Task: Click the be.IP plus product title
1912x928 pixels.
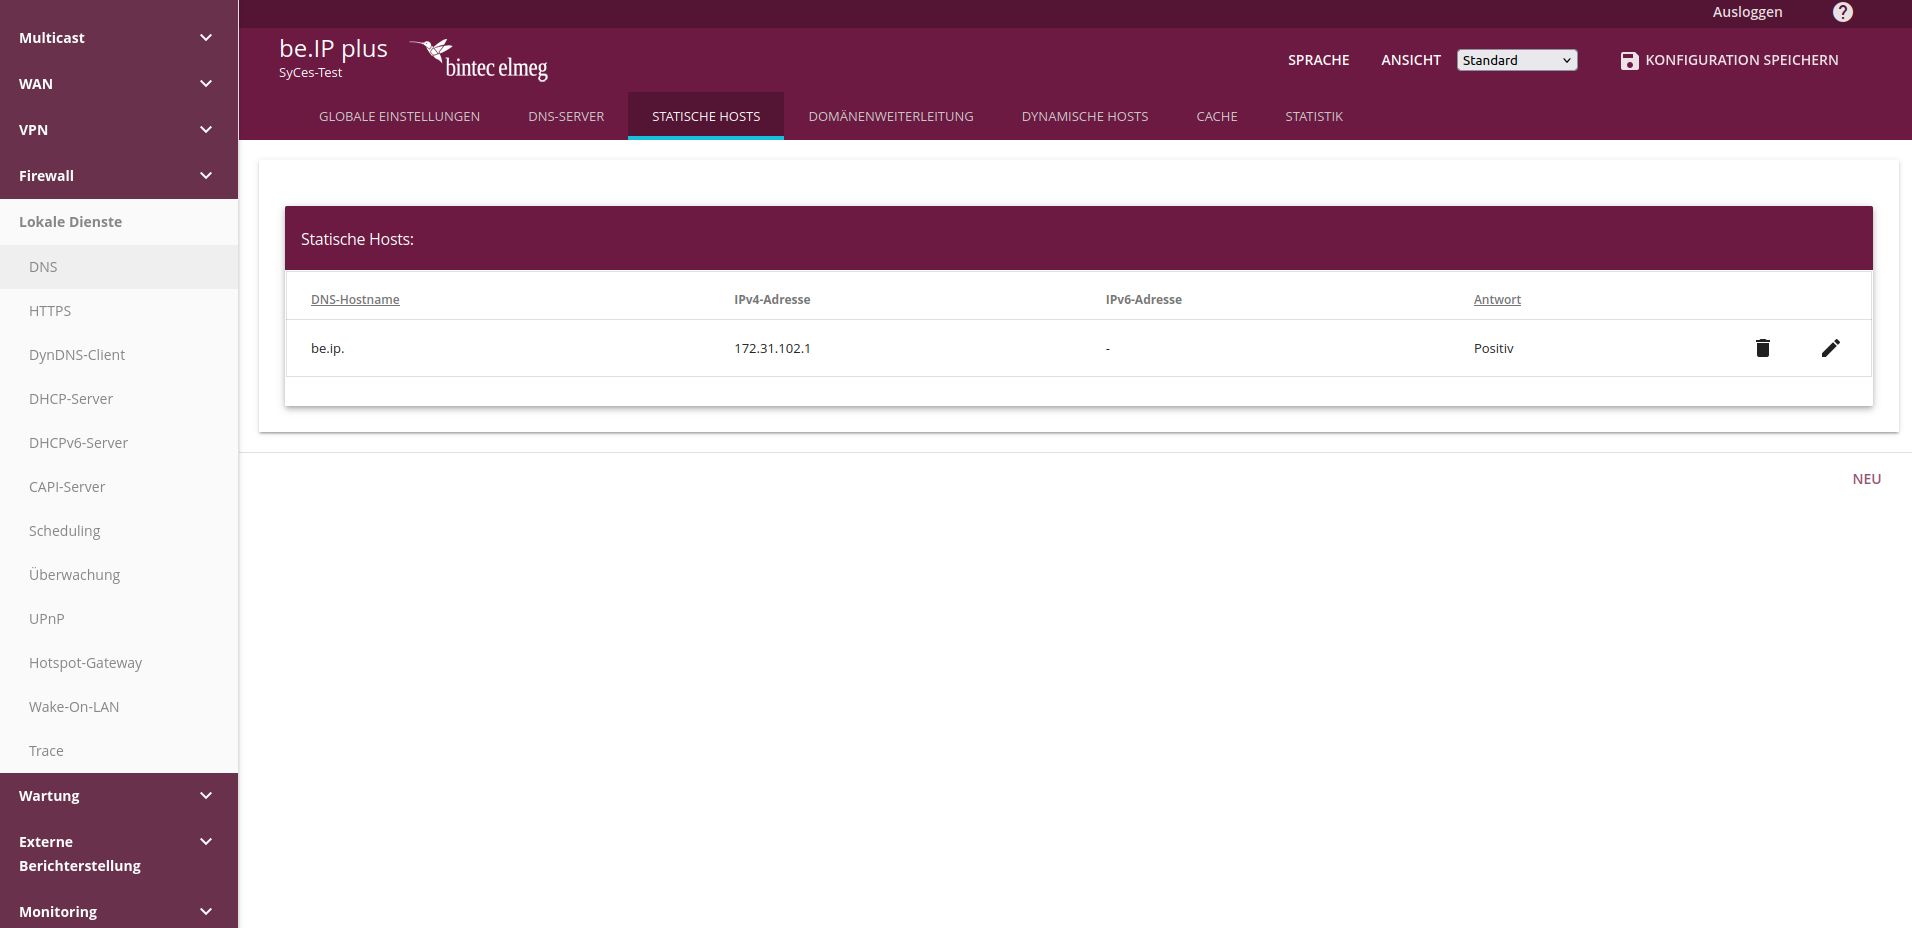Action: pos(333,49)
